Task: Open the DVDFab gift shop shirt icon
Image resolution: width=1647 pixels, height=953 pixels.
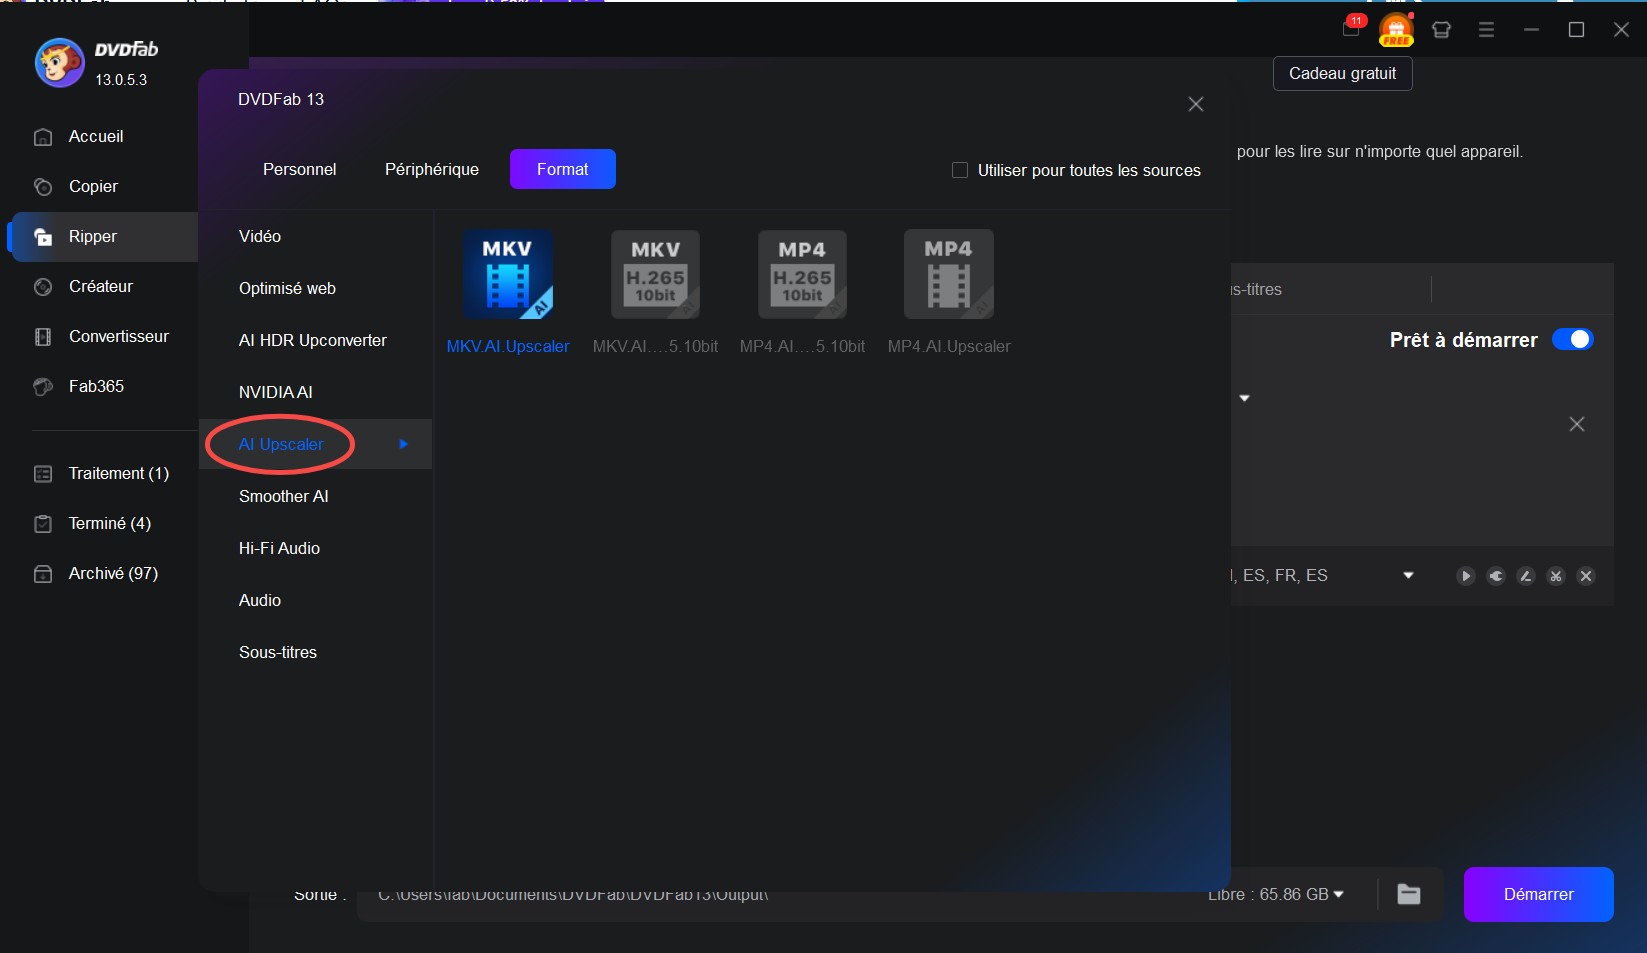Action: click(x=1441, y=30)
